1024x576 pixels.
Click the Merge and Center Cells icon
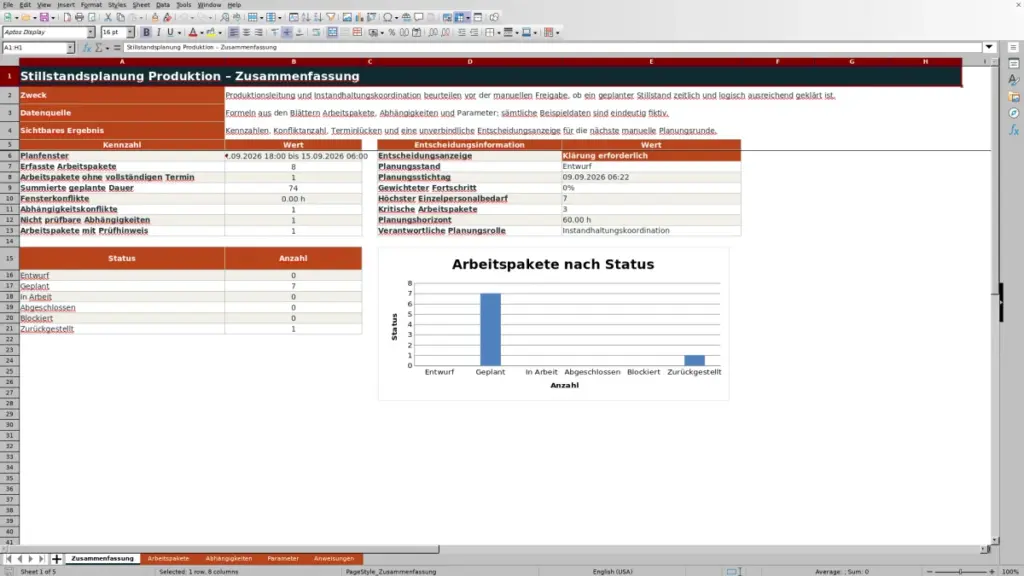pyautogui.click(x=332, y=32)
